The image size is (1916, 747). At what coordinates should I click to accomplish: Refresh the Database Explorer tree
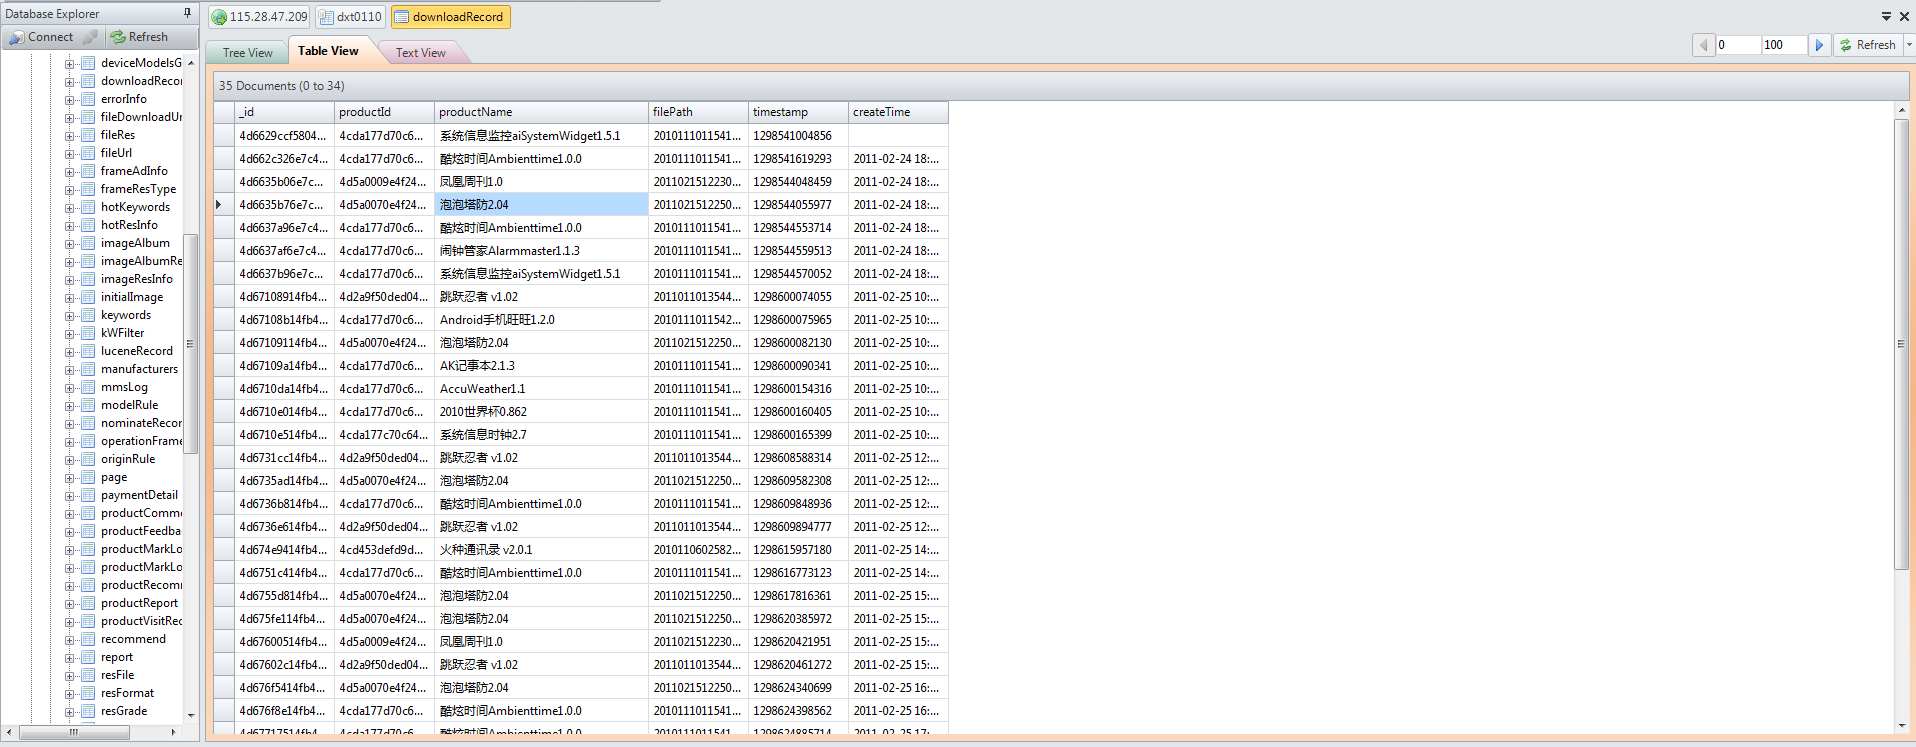(x=140, y=37)
